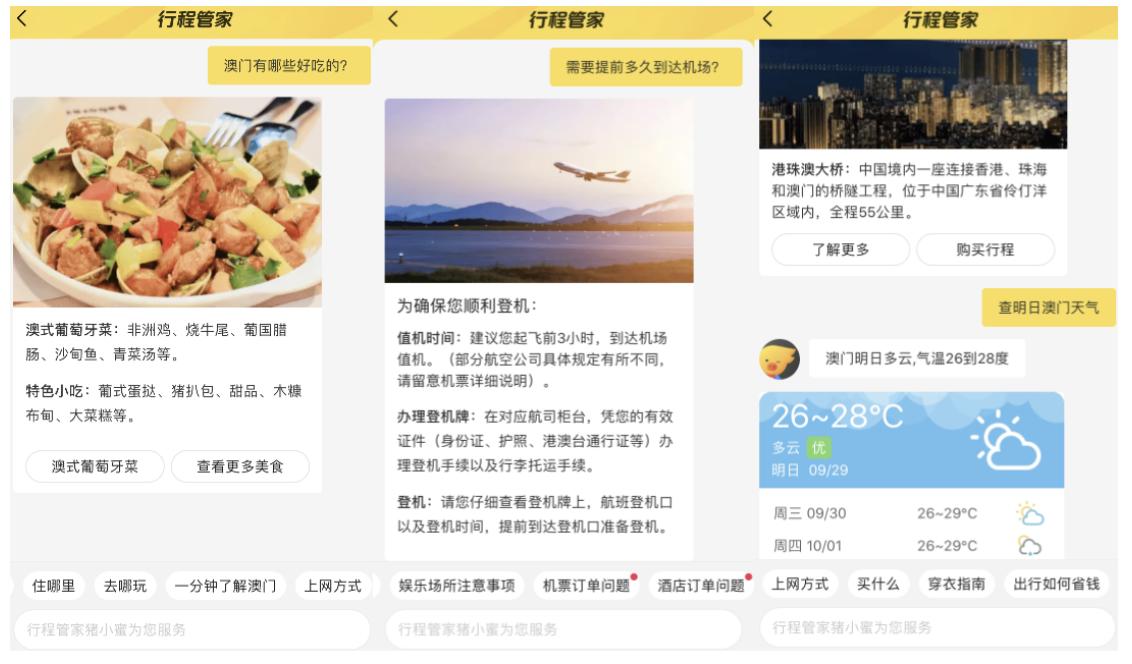Focus the left screen message input field

(x=192, y=629)
